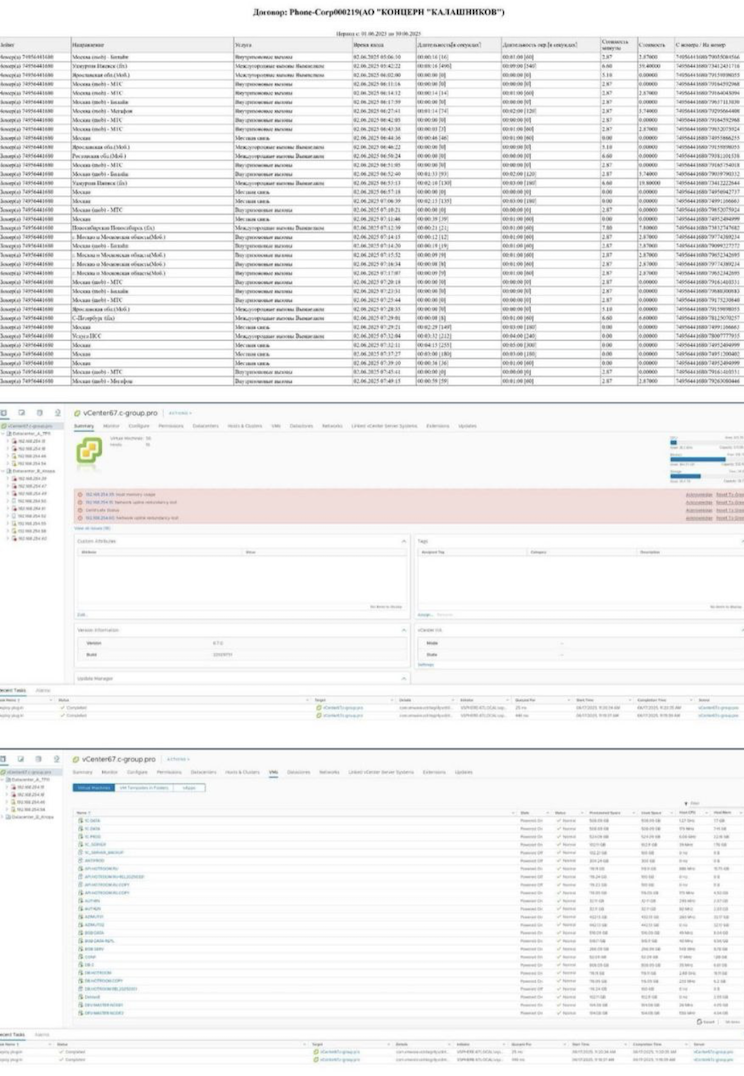This screenshot has height=1076, width=744.
Task: Click Acknowledge on the first host memory alarm
Action: coord(698,493)
